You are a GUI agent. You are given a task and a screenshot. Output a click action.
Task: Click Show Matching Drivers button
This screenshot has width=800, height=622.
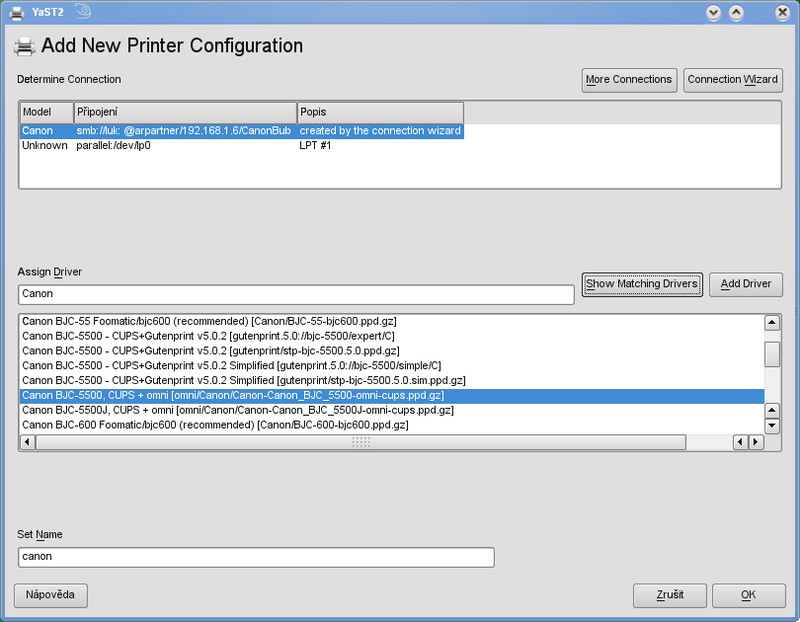(642, 284)
